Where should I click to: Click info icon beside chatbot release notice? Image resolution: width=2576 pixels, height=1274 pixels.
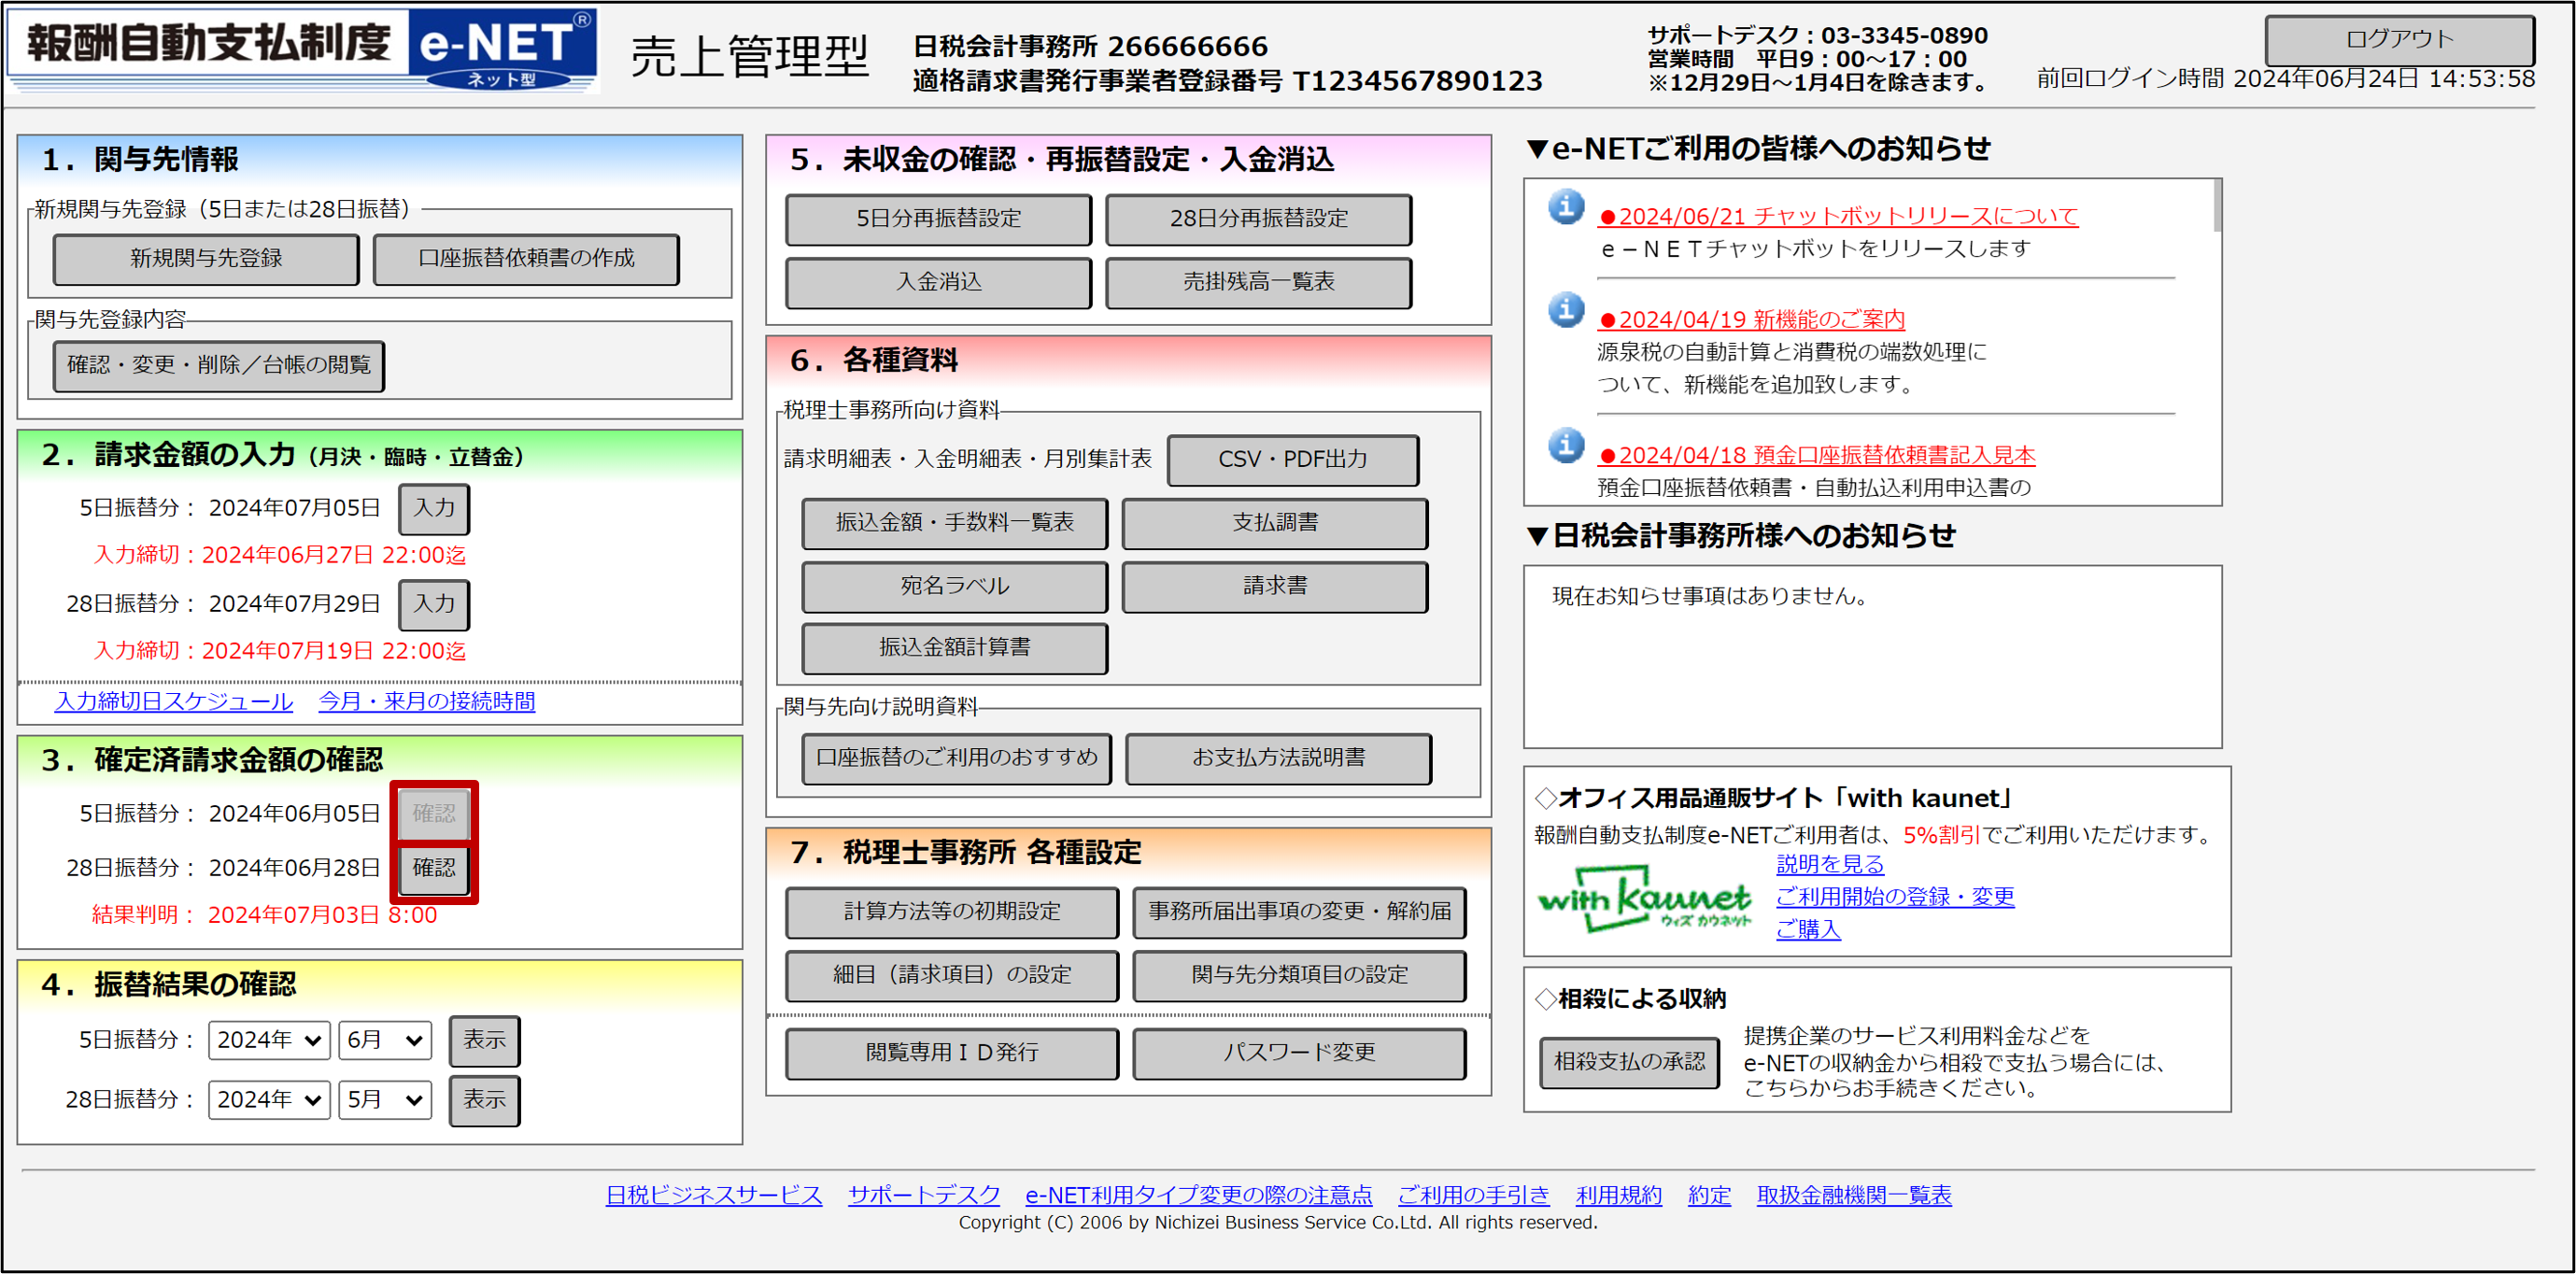point(1565,207)
